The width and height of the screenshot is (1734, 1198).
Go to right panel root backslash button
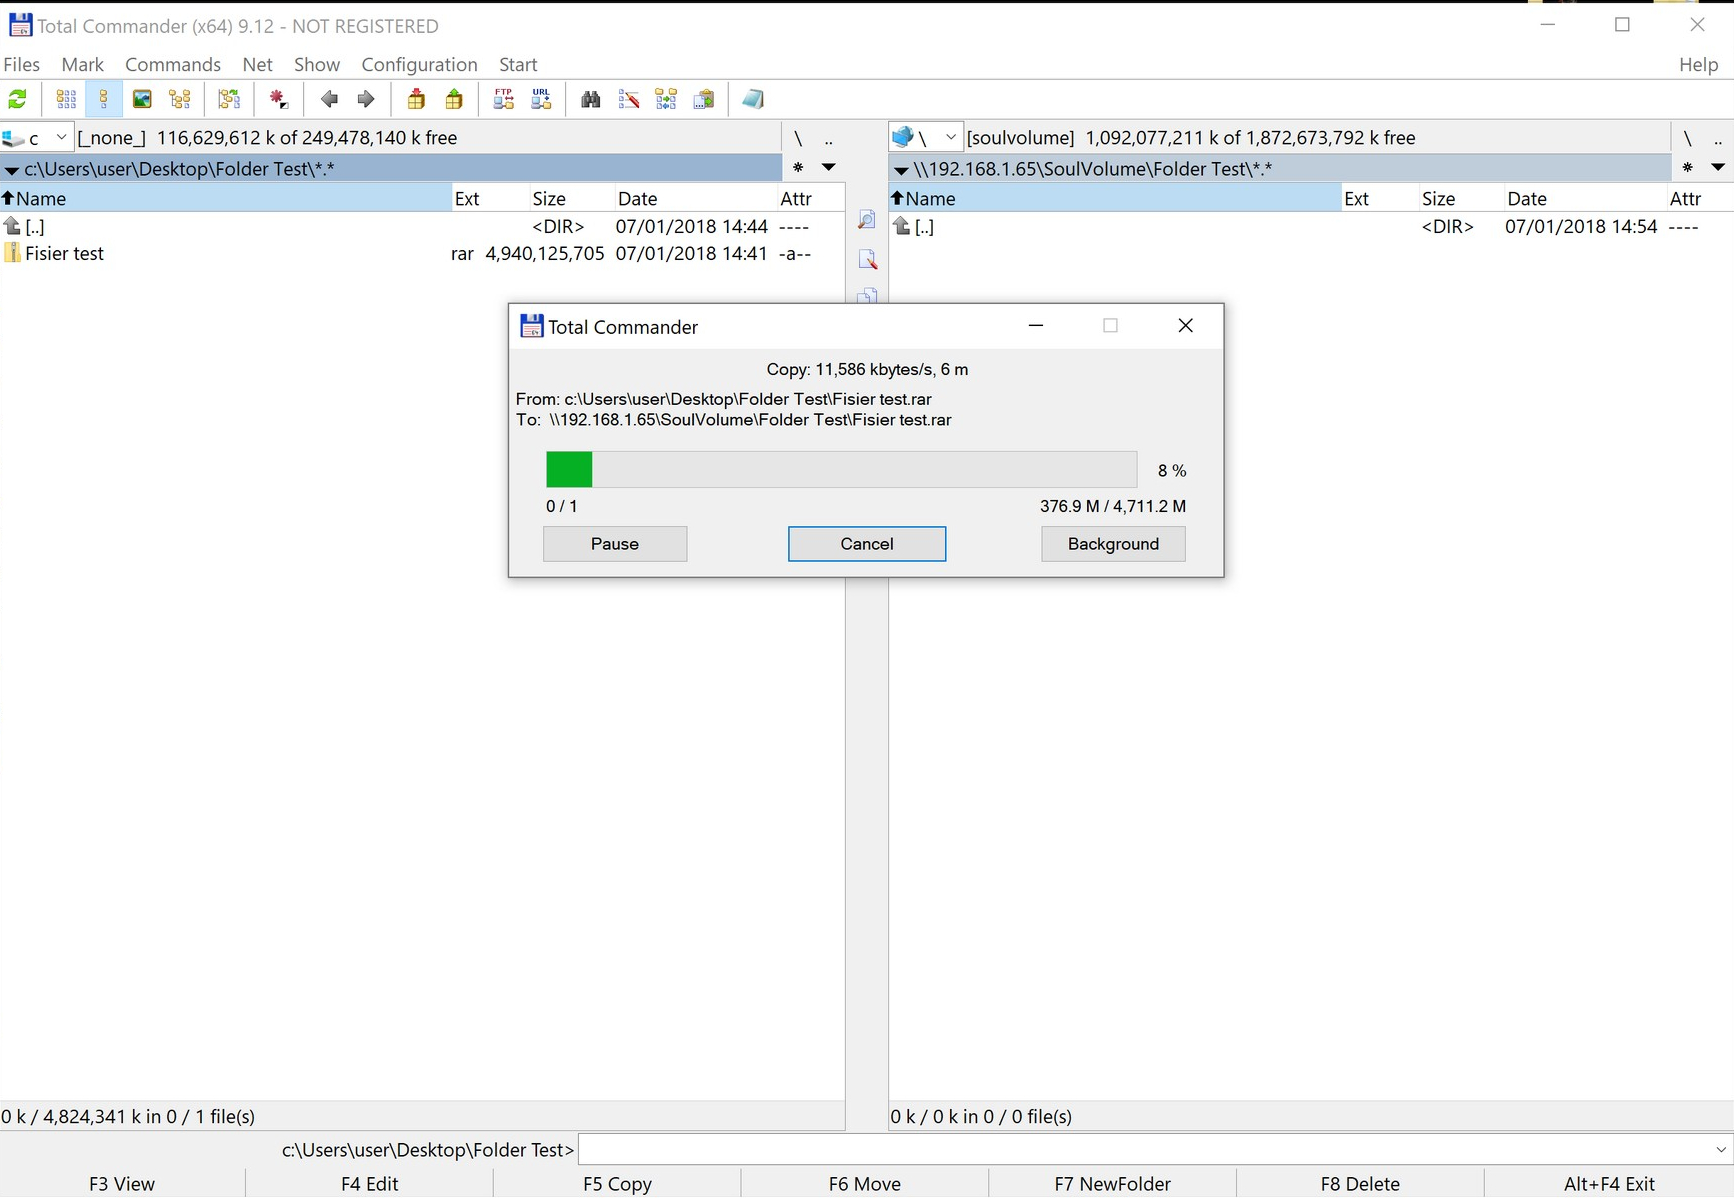coord(1688,138)
